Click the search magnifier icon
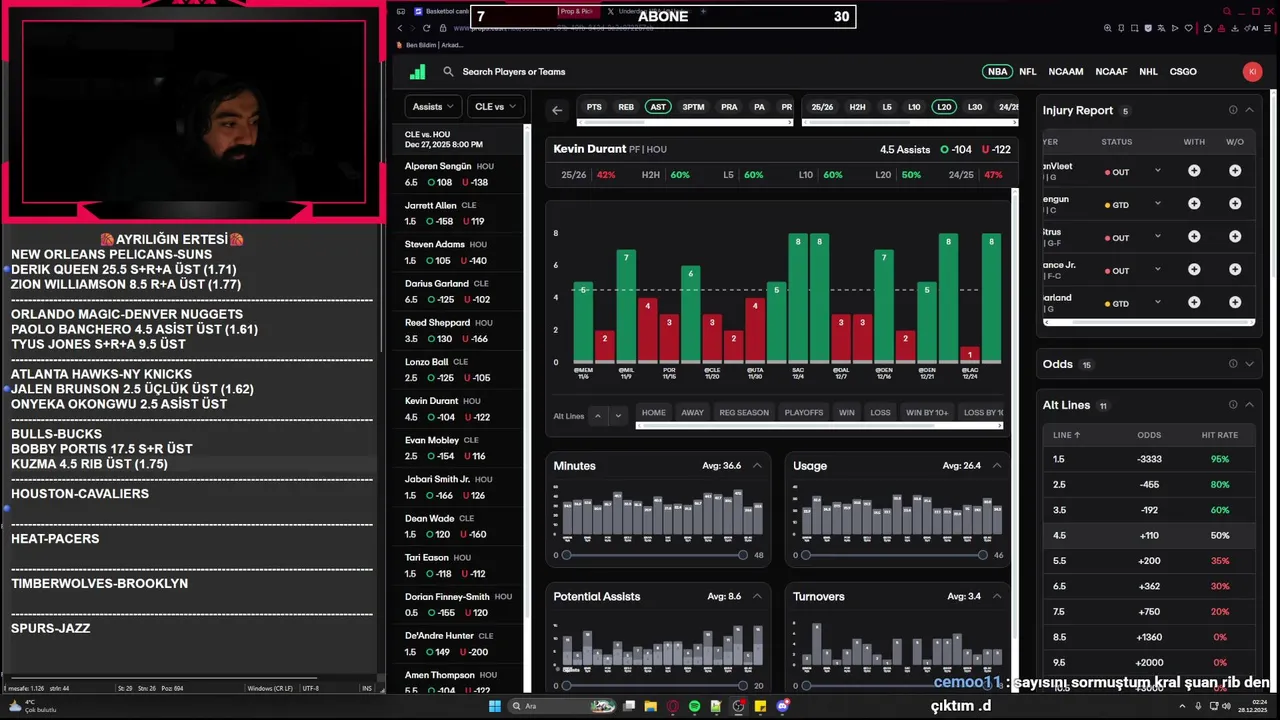 (449, 72)
